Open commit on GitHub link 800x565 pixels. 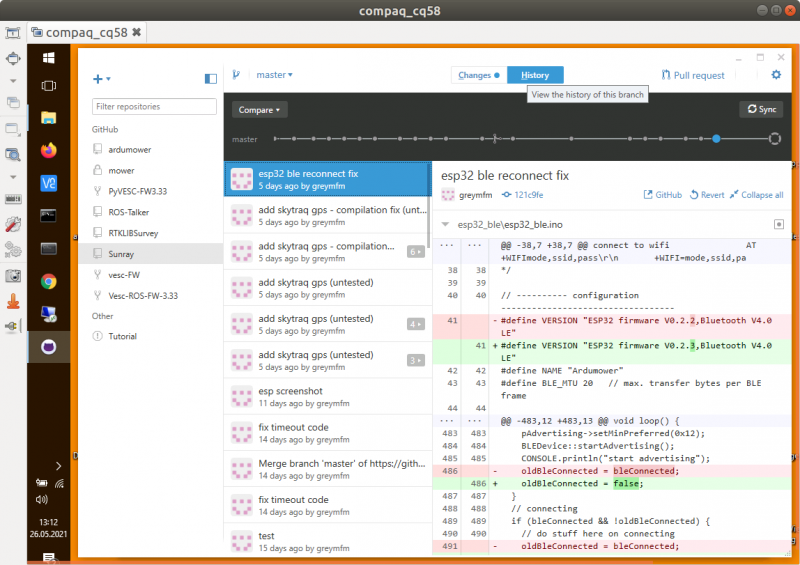663,194
